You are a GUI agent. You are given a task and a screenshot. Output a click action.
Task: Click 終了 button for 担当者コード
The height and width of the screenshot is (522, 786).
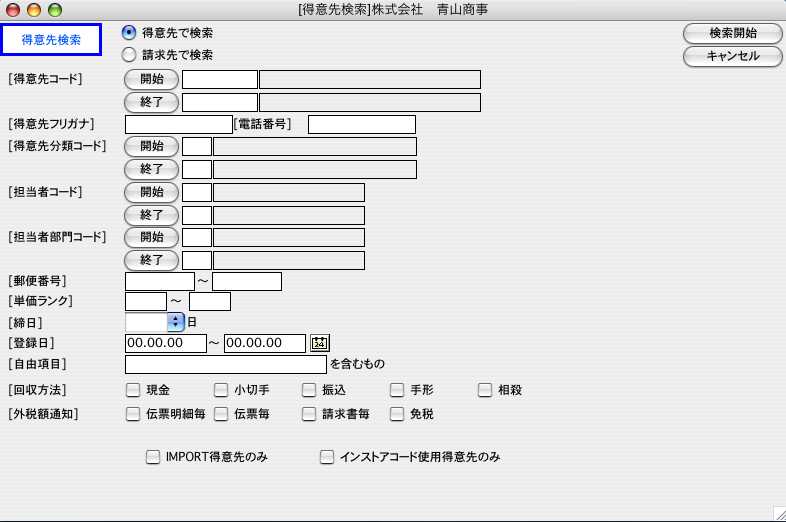(x=151, y=215)
